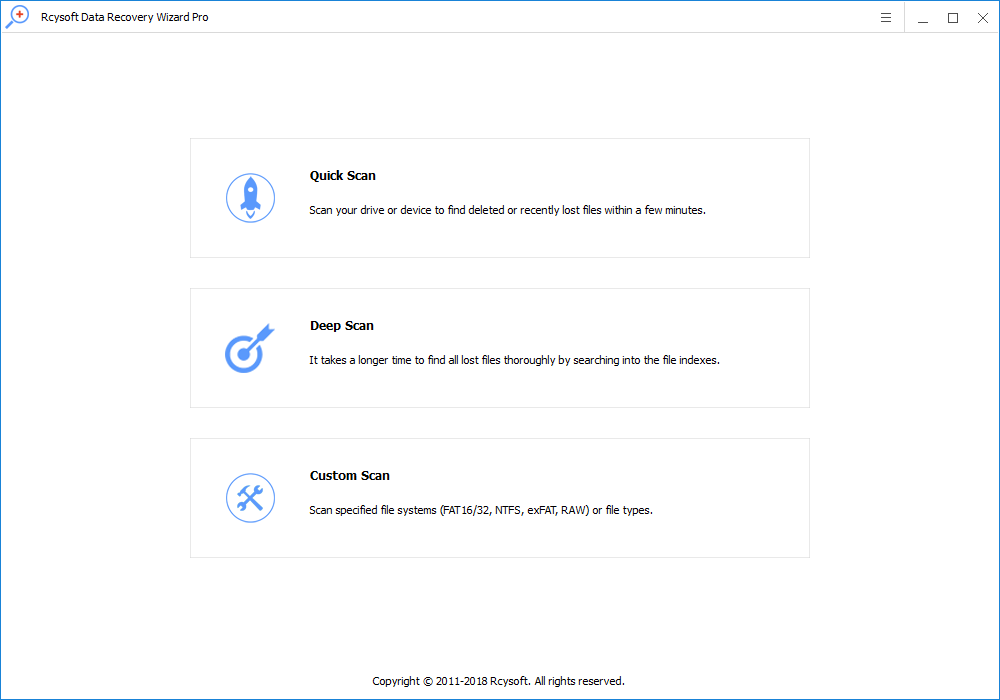Click the Quick Scan rocket icon
The image size is (1000, 700).
click(250, 197)
